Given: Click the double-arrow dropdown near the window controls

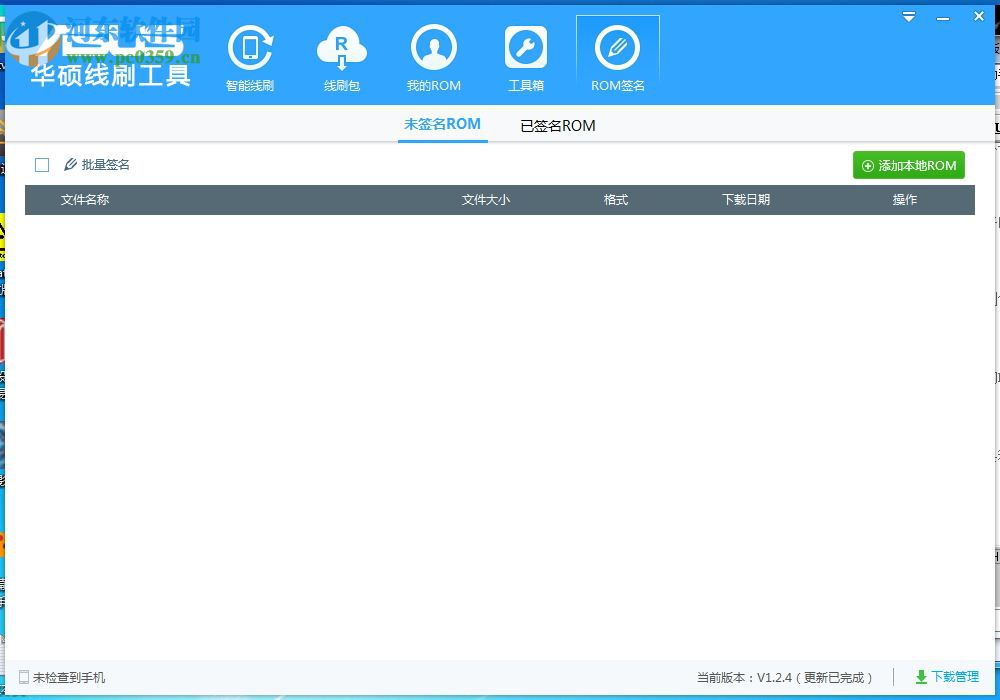Looking at the screenshot, I should tap(908, 16).
